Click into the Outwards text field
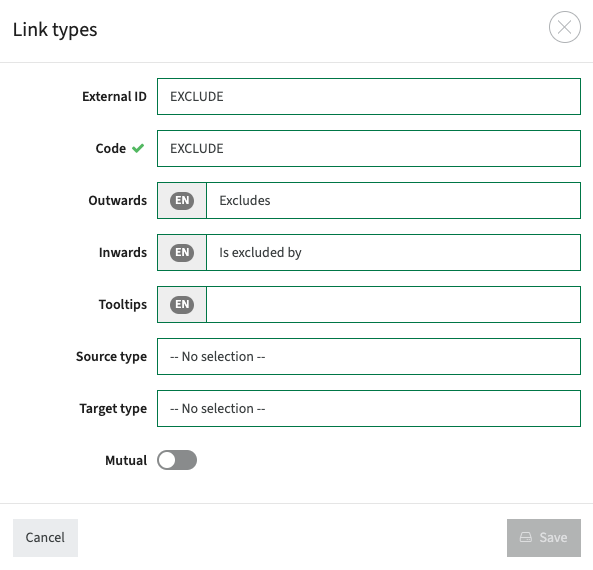Screen dimensions: 593x570 (x=393, y=200)
